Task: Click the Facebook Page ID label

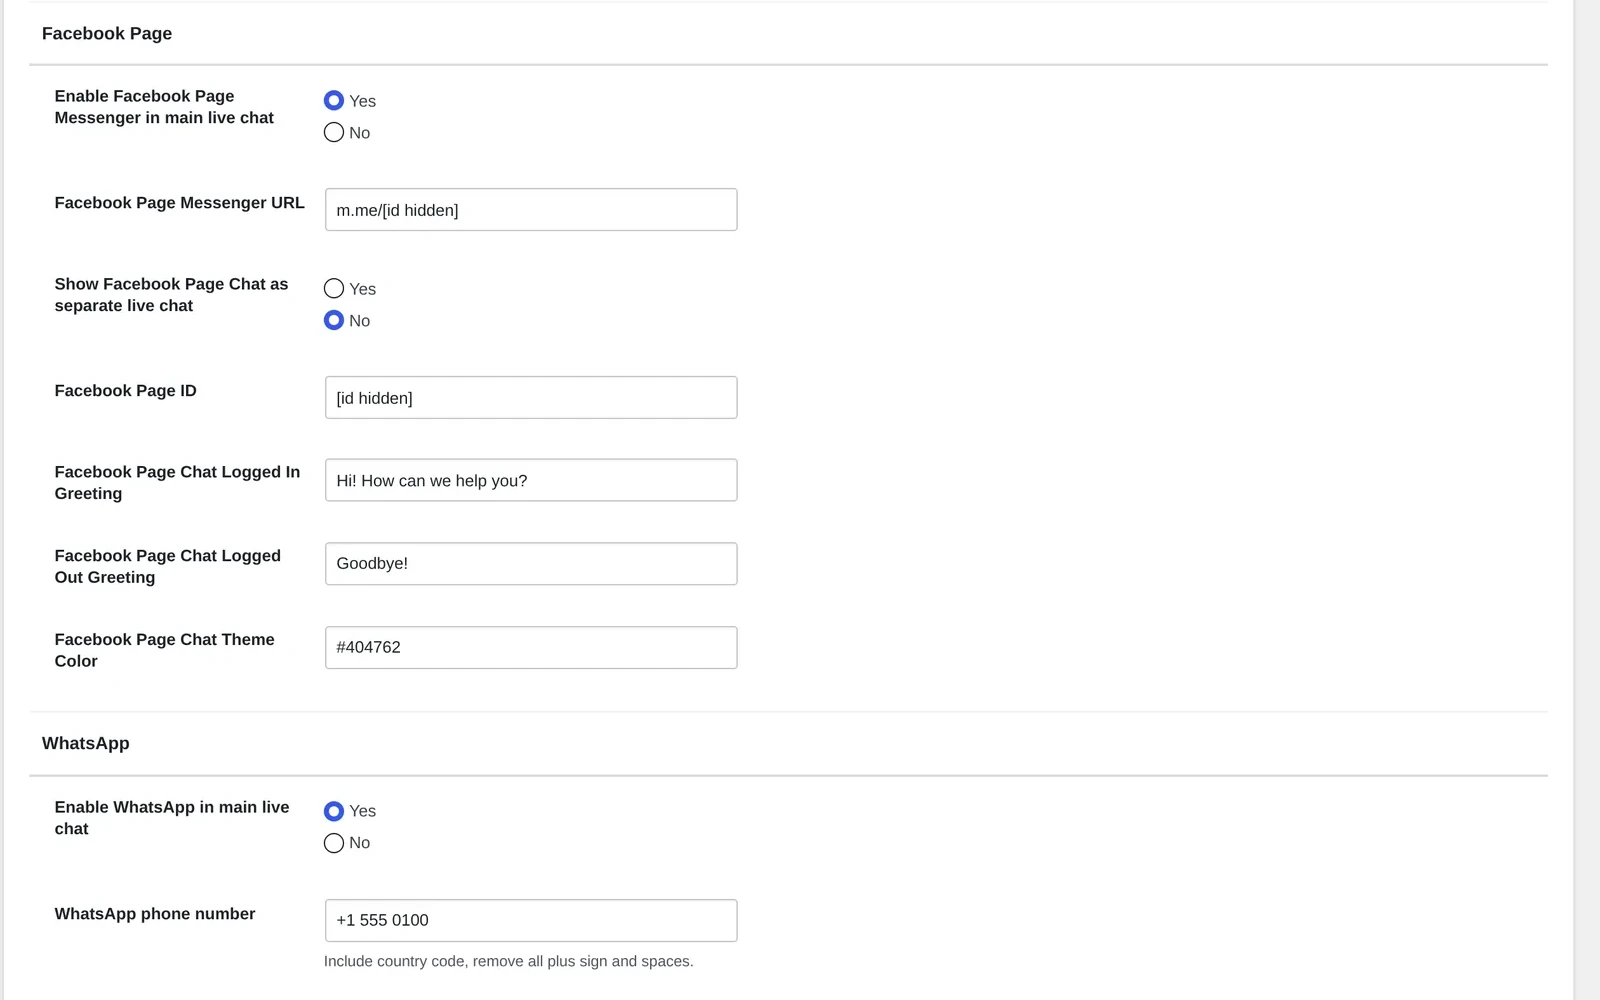Action: (x=126, y=391)
